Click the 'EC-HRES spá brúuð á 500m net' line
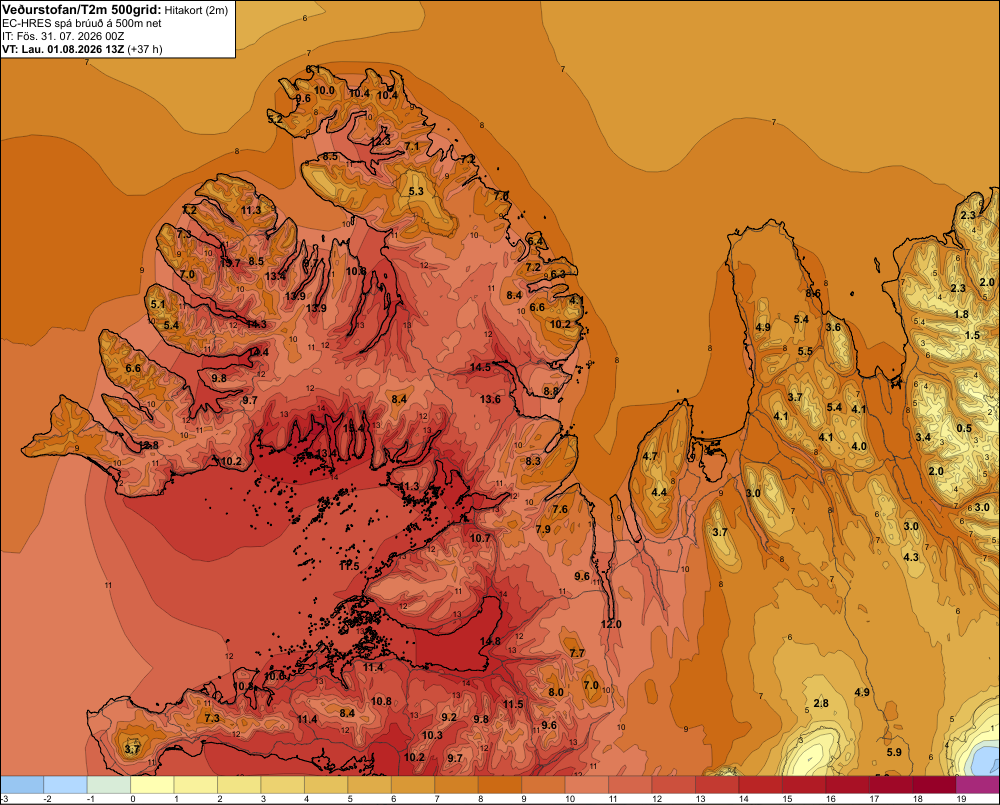Image resolution: width=1000 pixels, height=805 pixels. 82,23
